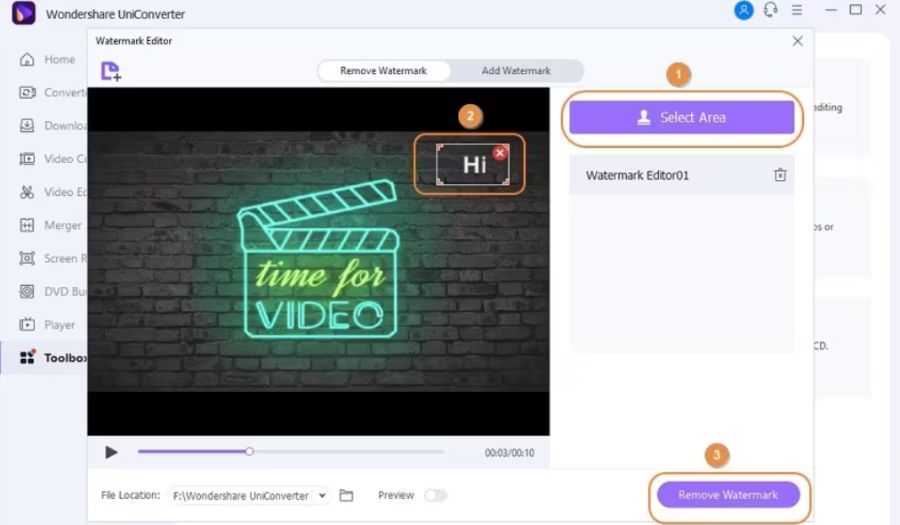Open the Converter section in sidebar
The image size is (900, 525).
pyautogui.click(x=53, y=92)
